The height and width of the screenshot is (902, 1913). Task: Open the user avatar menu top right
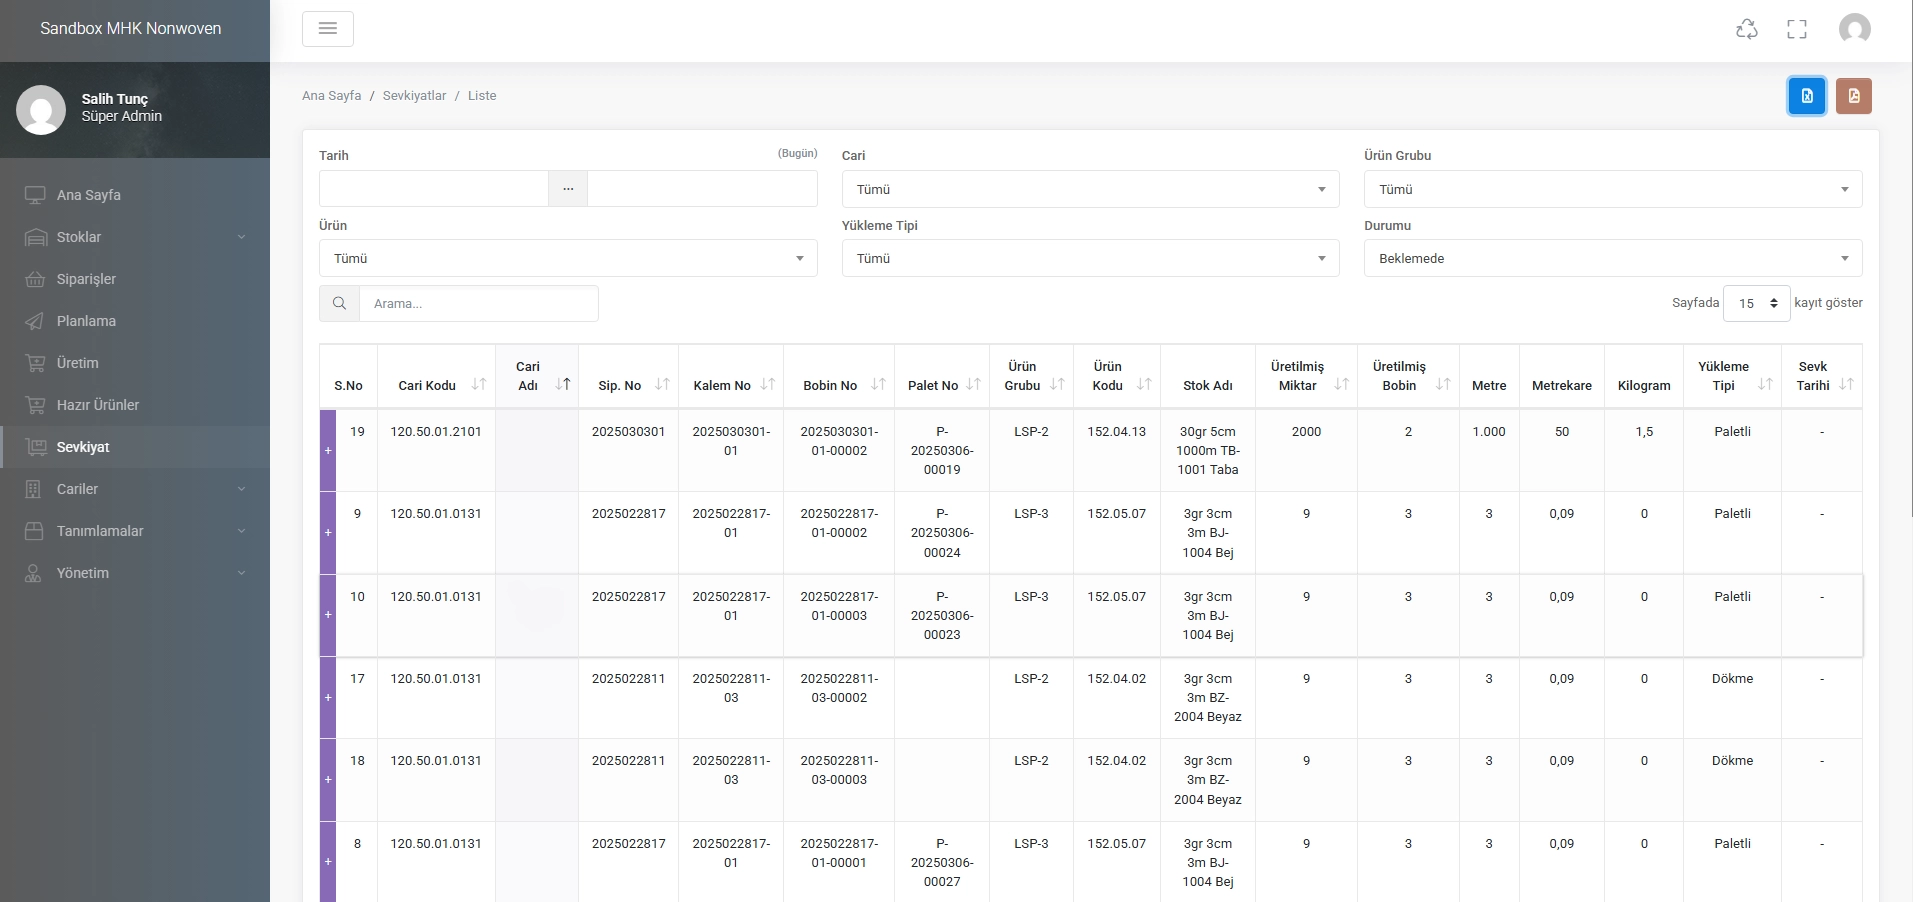coord(1854,29)
